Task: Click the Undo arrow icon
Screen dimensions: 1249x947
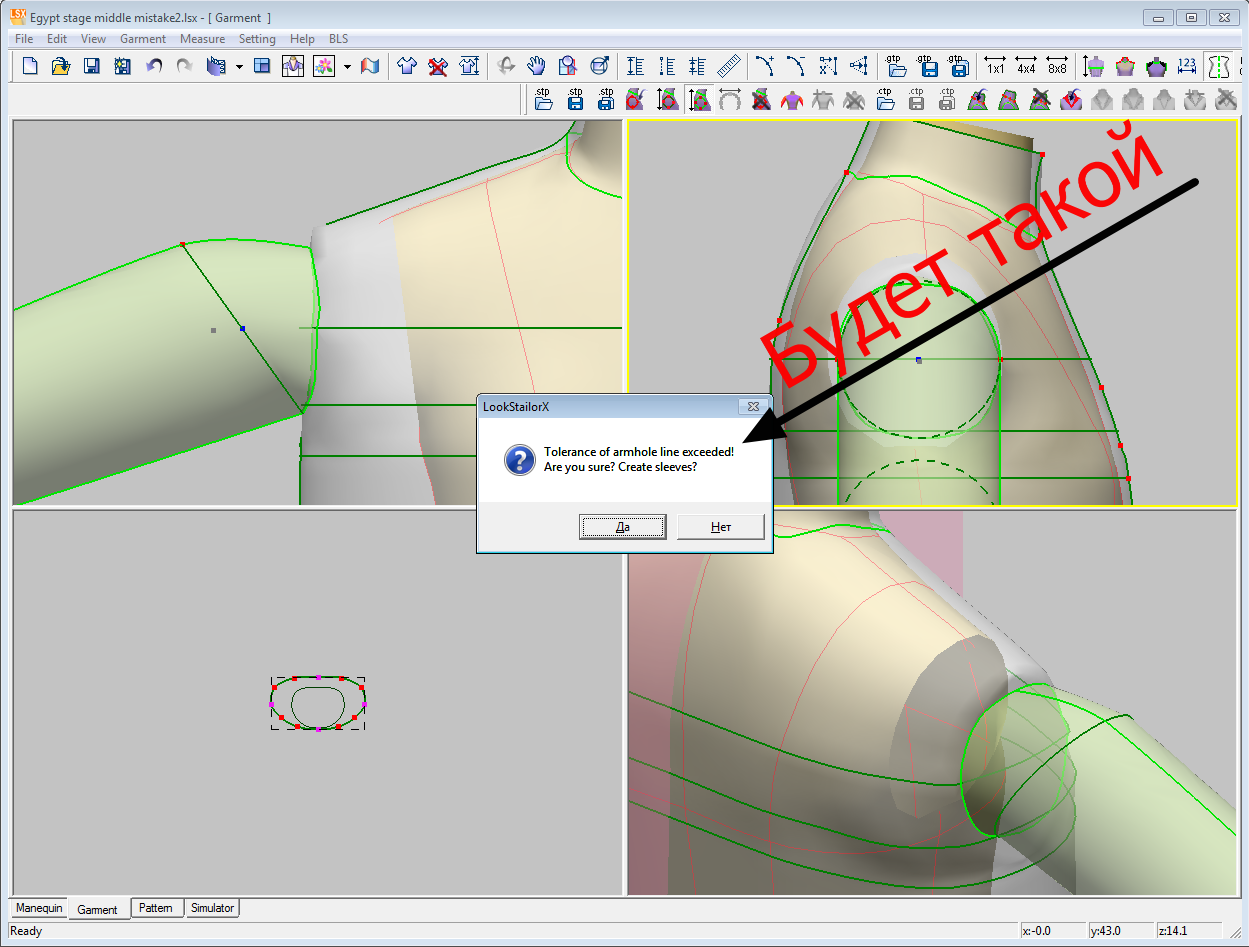Action: tap(154, 66)
